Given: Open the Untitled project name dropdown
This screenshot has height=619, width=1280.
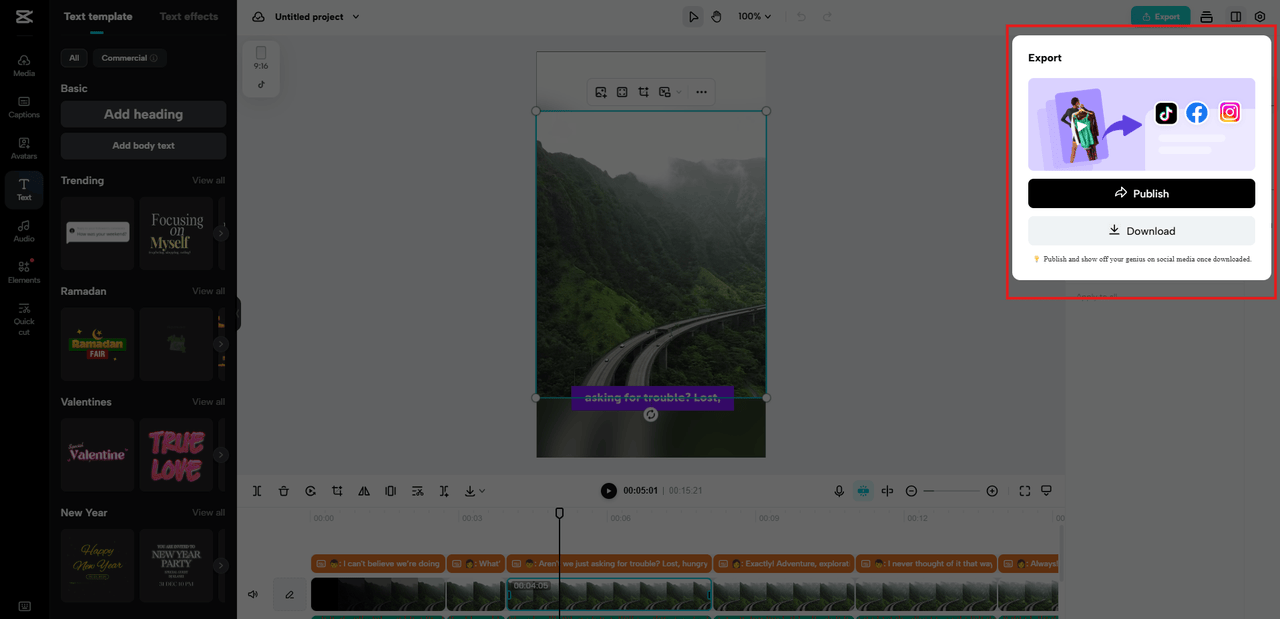Looking at the screenshot, I should coord(317,17).
